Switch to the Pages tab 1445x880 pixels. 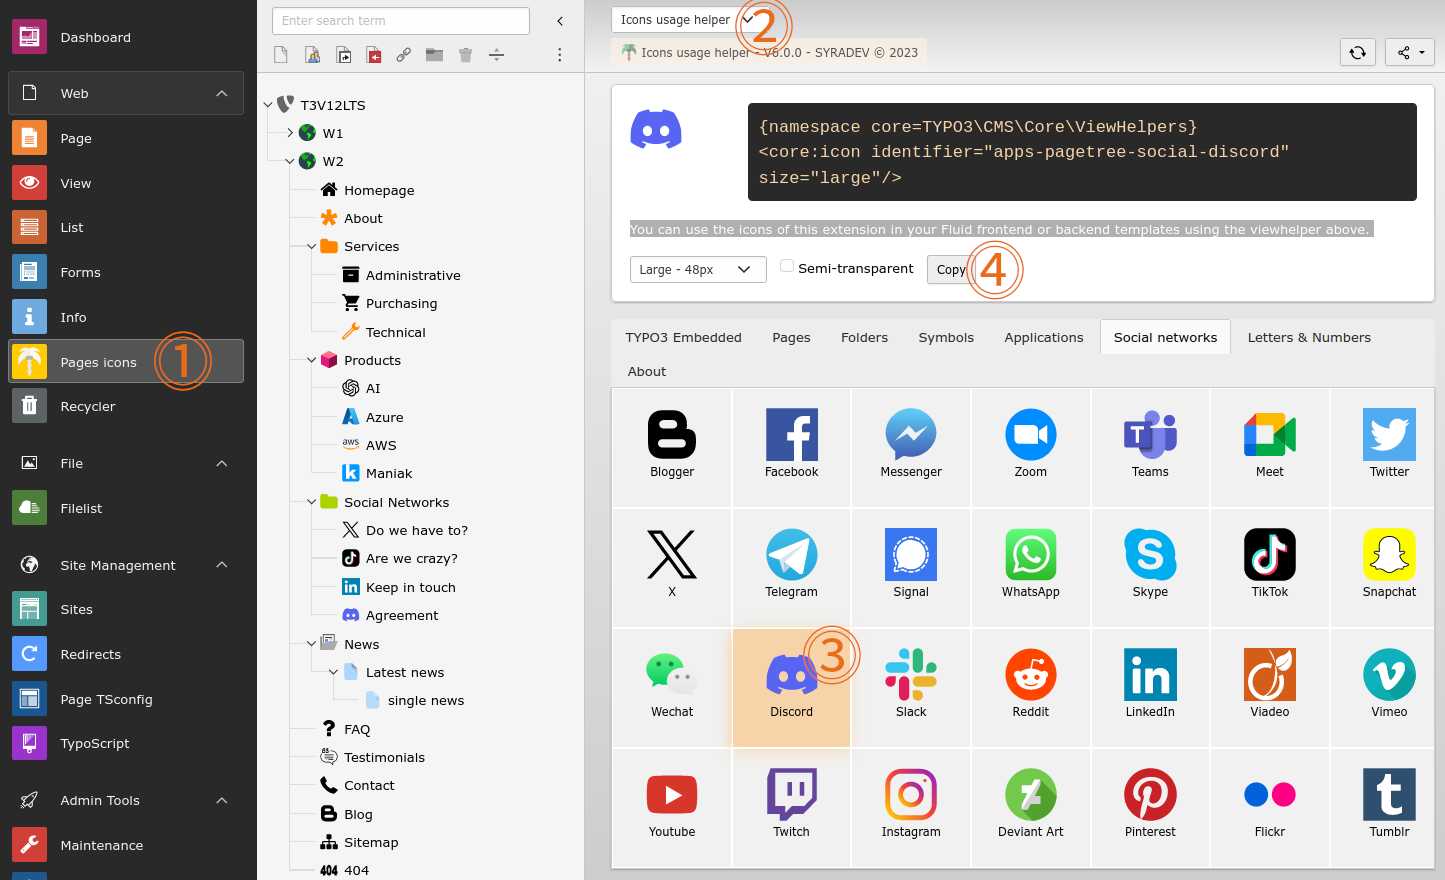[x=791, y=338]
